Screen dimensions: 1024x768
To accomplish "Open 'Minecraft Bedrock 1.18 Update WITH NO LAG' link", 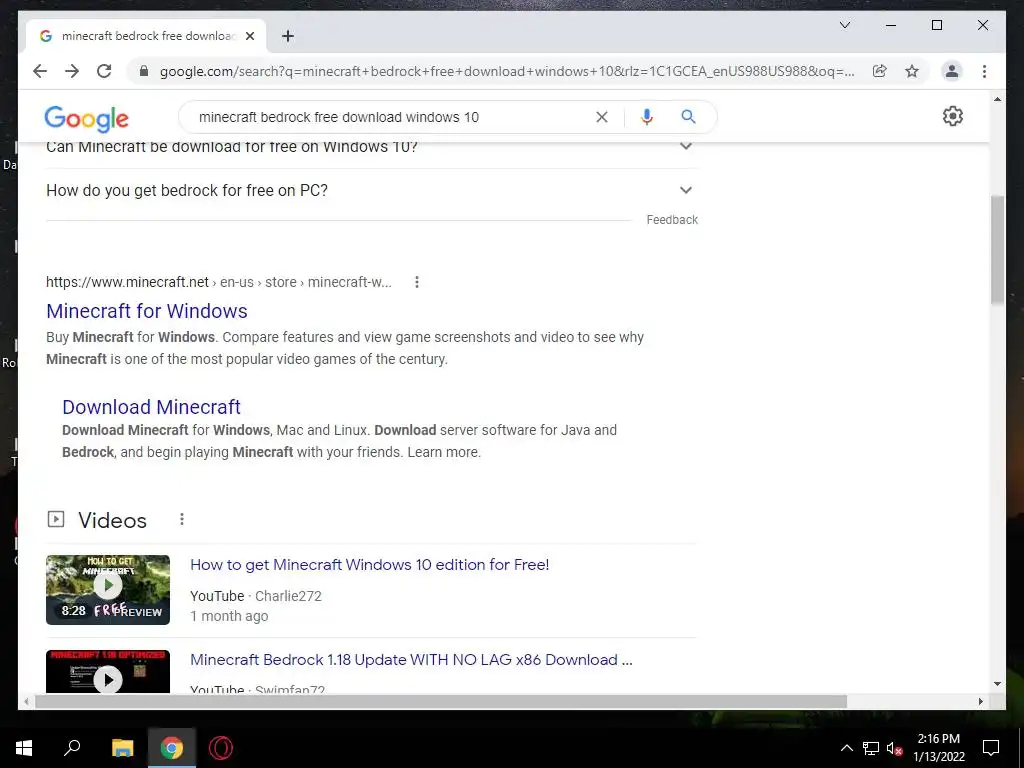I will point(411,660).
